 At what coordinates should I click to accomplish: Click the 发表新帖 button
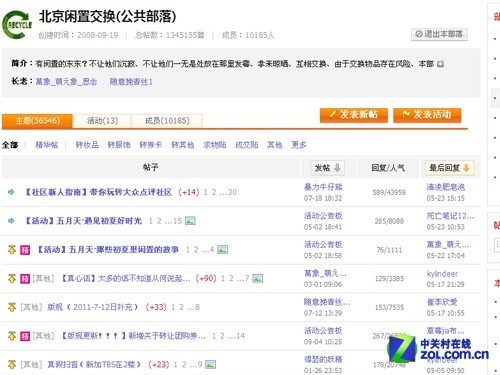[354, 115]
